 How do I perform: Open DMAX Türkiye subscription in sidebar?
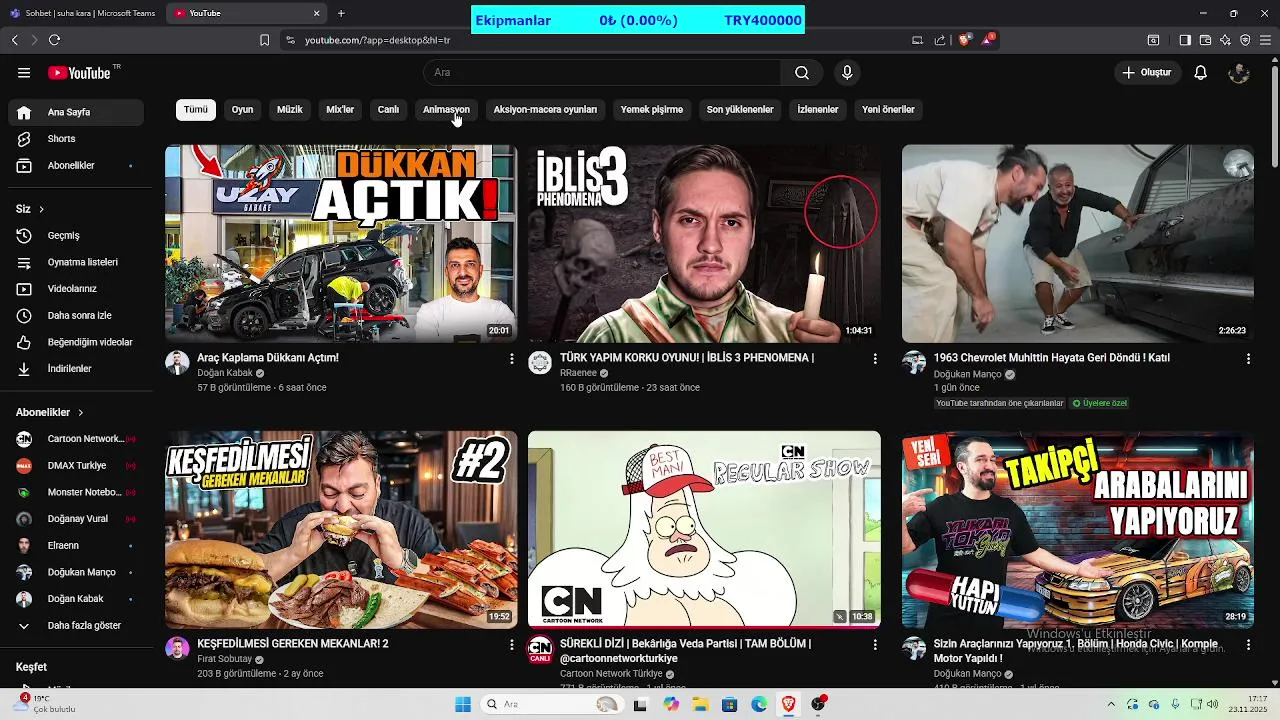75,466
